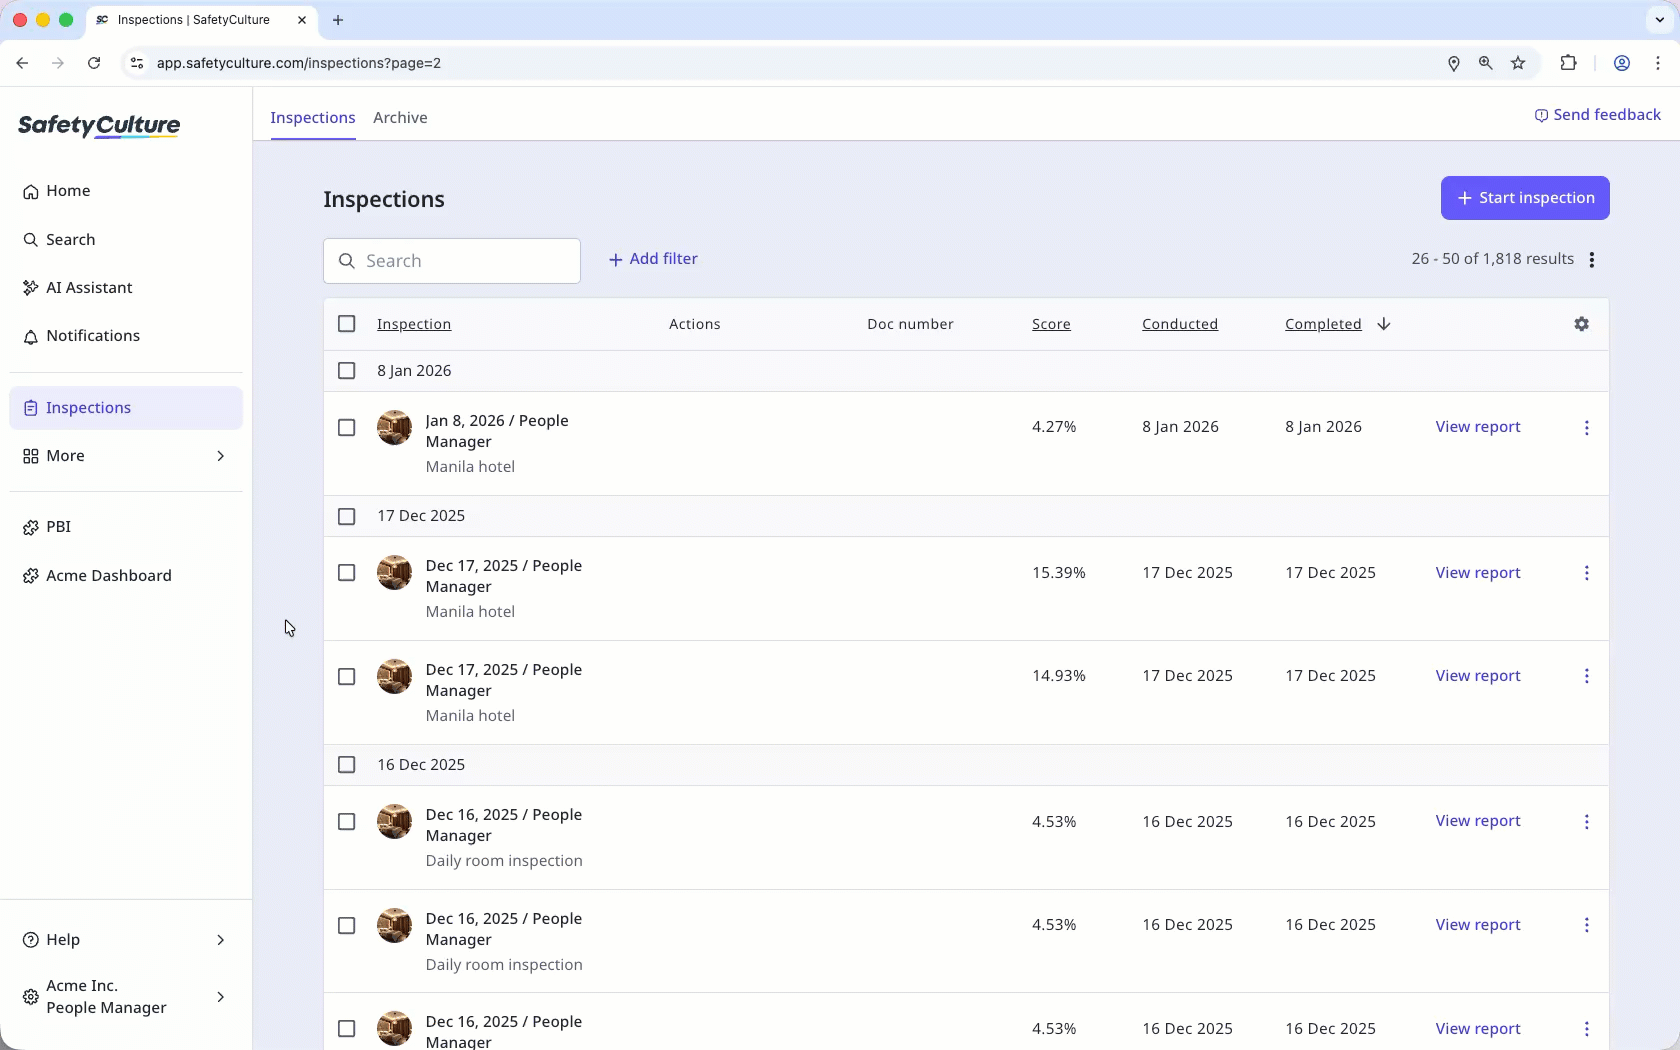This screenshot has height=1050, width=1680.
Task: Select Inspections in the left sidebar
Action: (x=126, y=408)
